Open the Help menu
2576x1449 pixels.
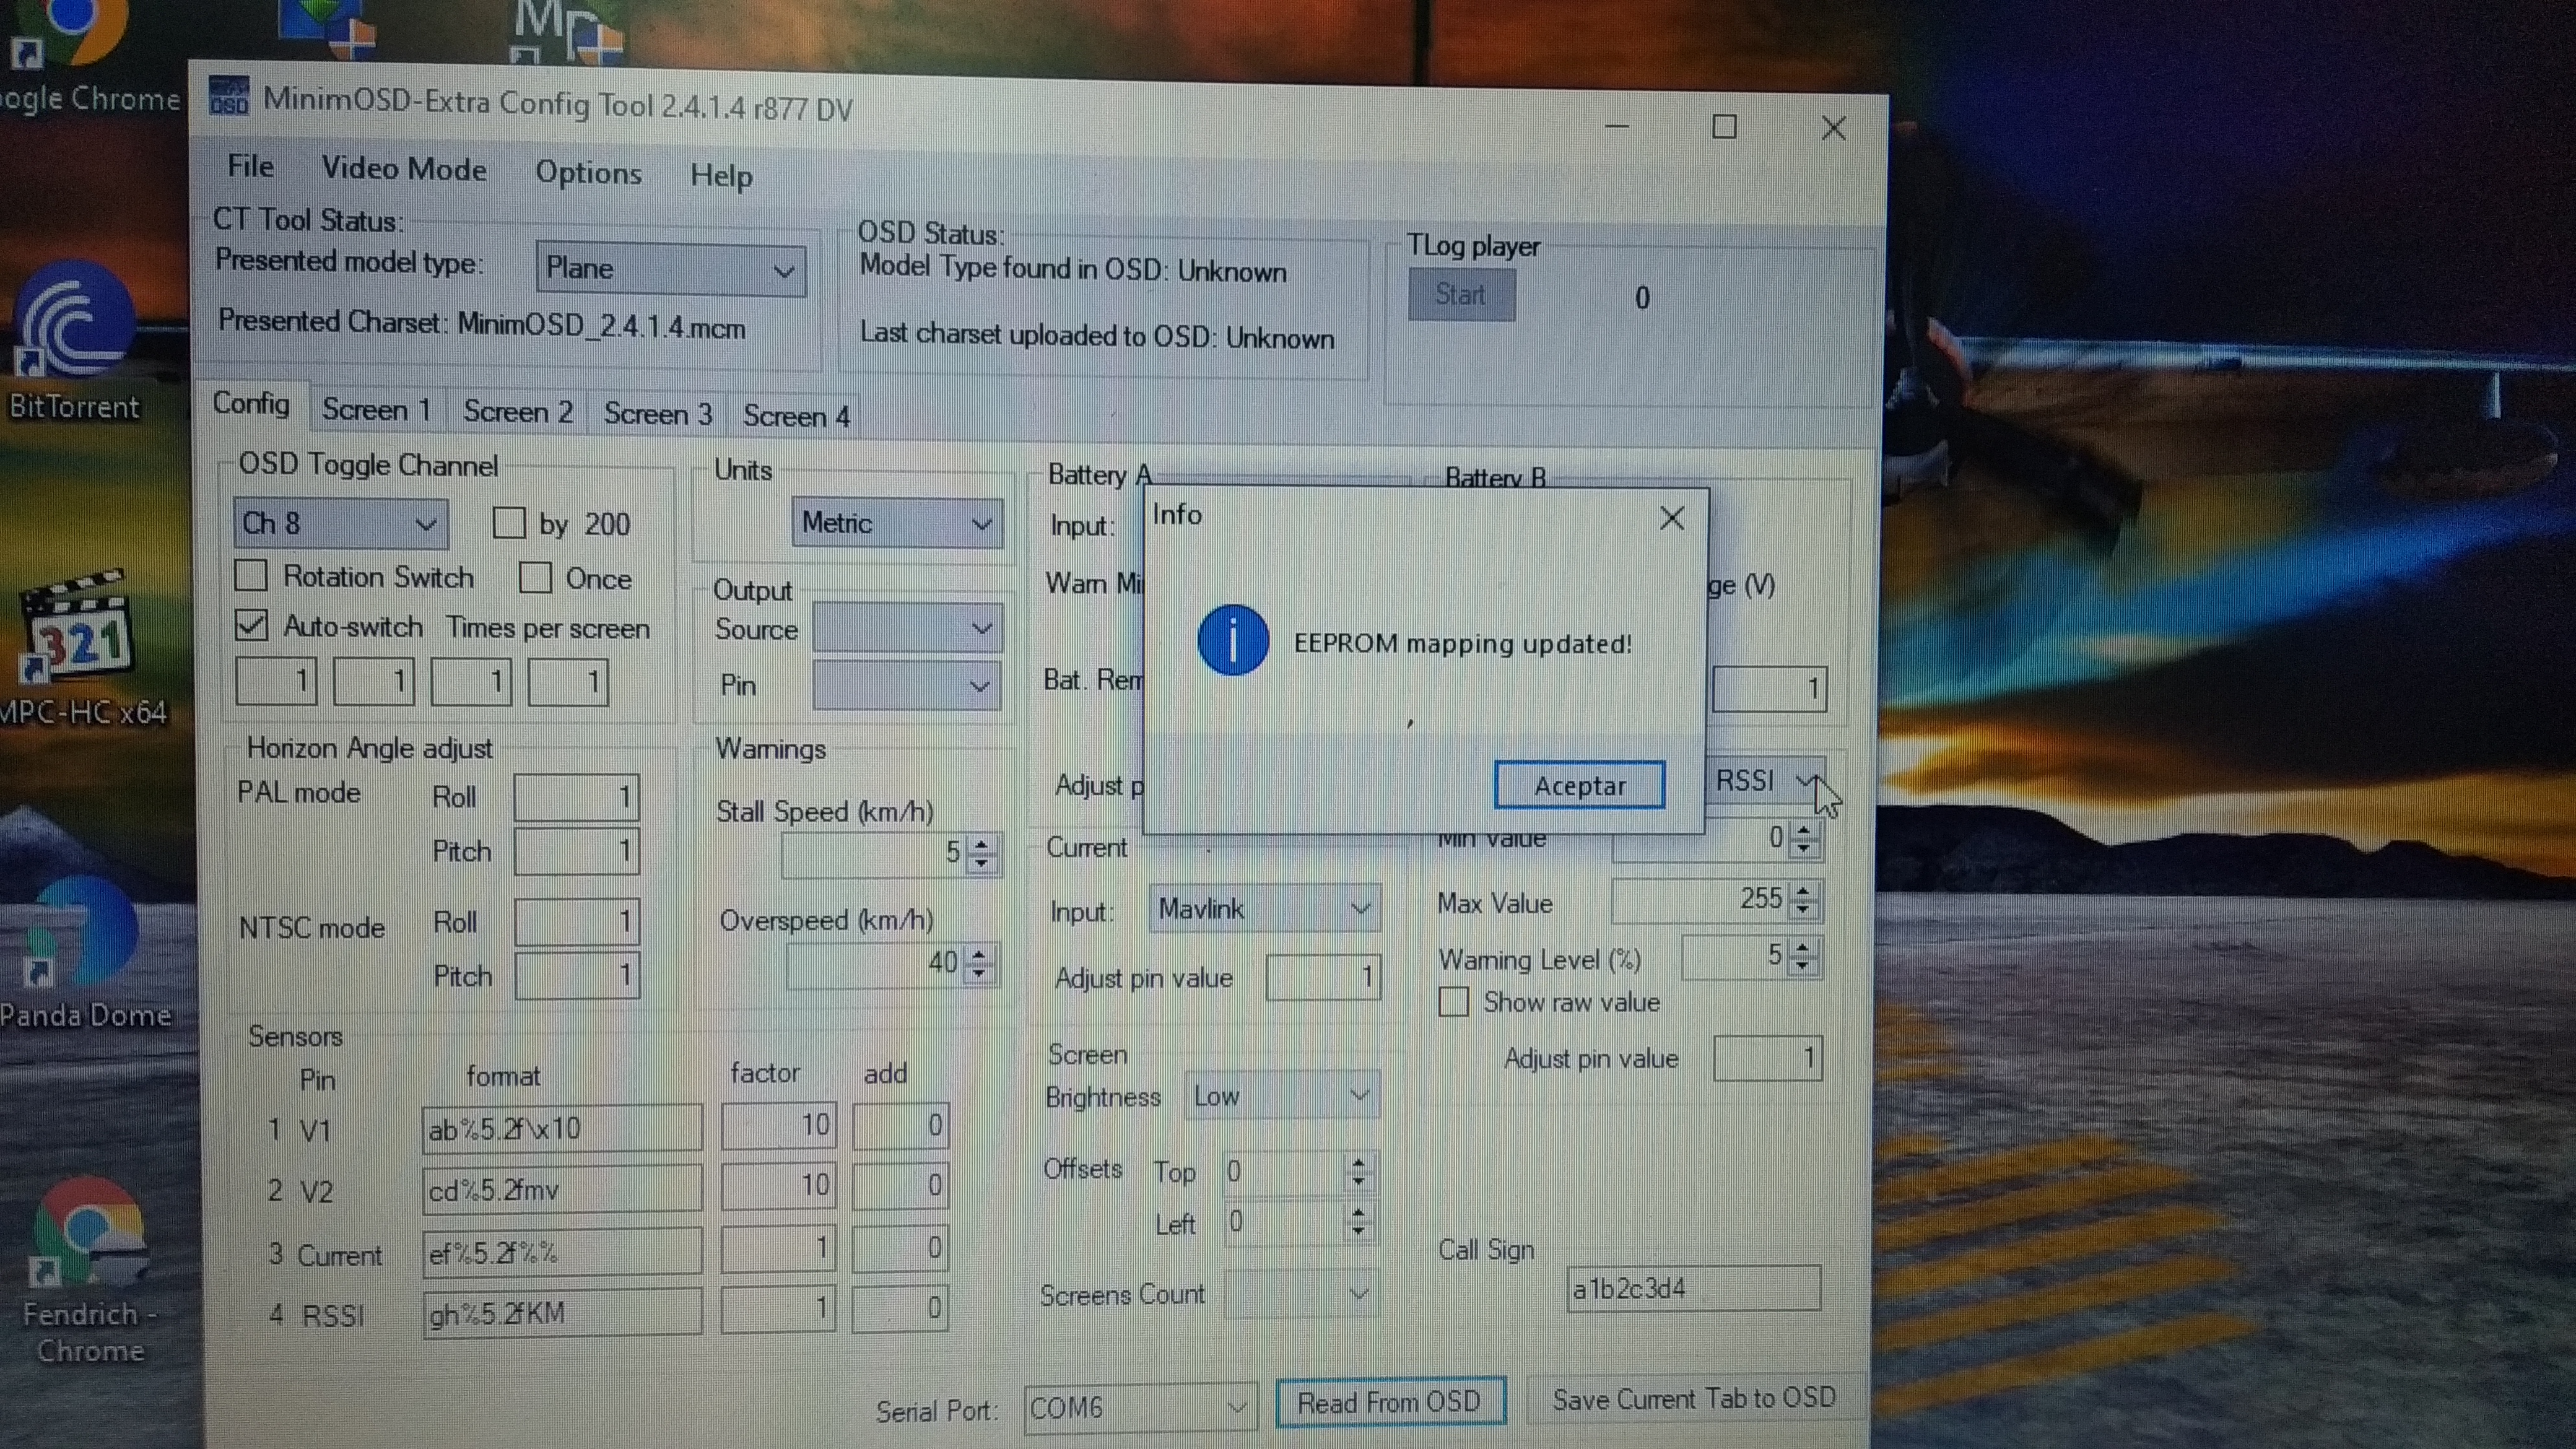(721, 175)
